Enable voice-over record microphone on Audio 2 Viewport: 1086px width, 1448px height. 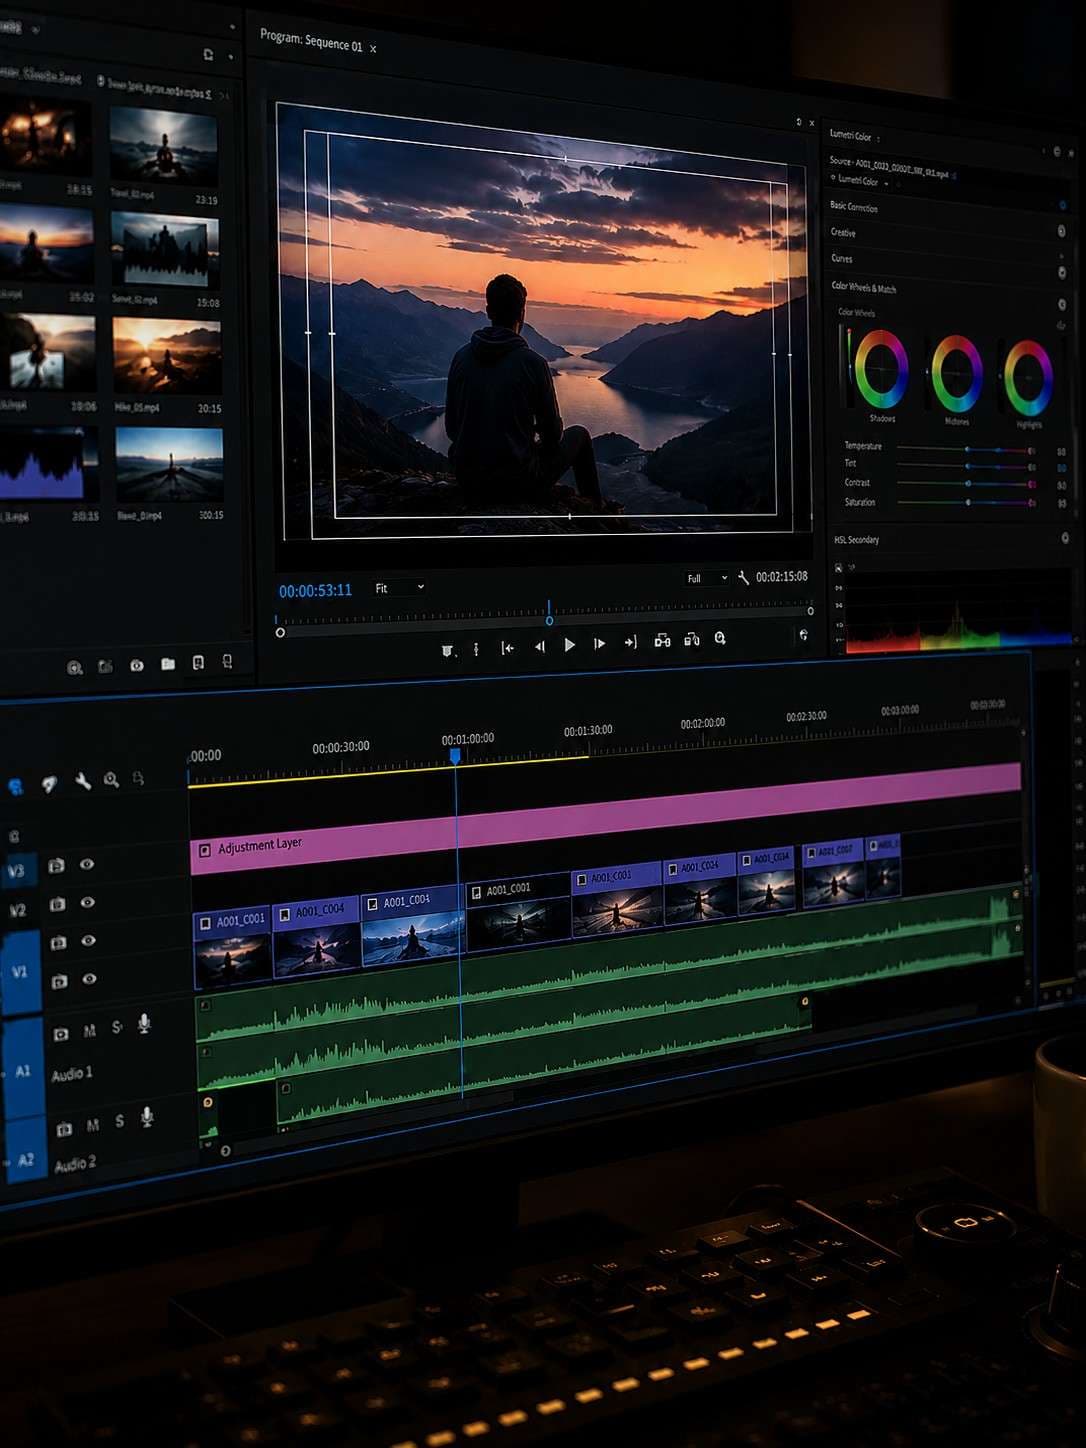pos(147,1117)
